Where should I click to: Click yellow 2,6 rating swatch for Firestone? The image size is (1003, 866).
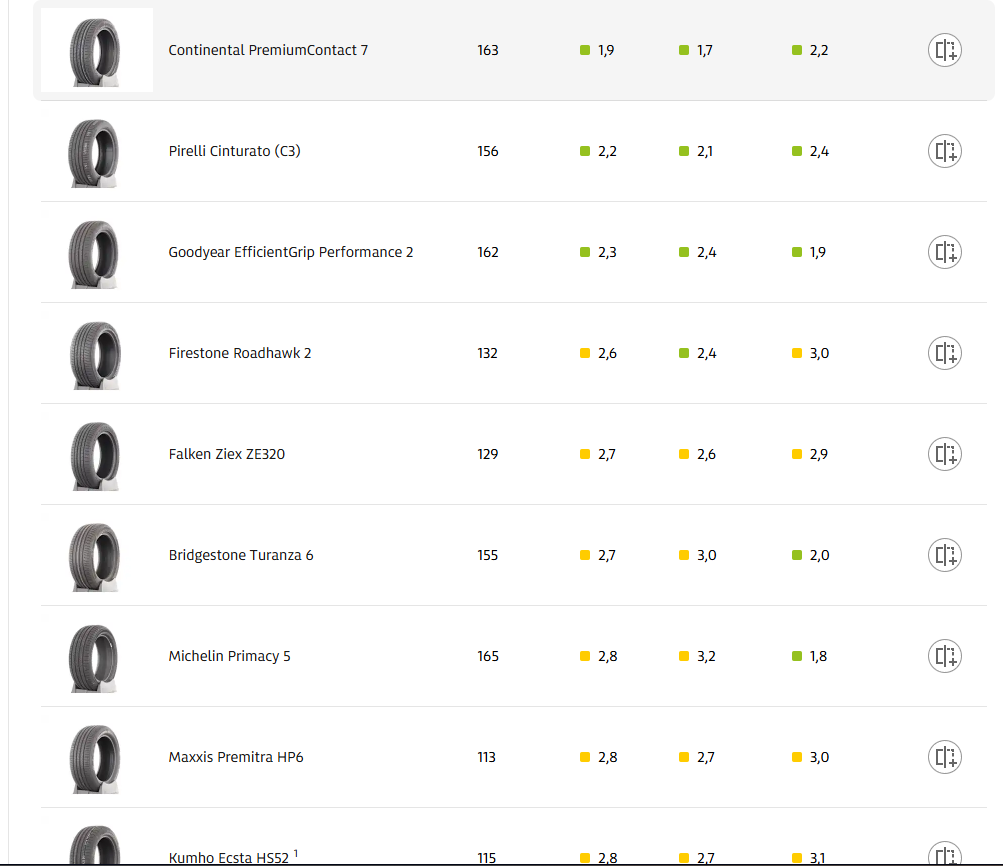585,353
